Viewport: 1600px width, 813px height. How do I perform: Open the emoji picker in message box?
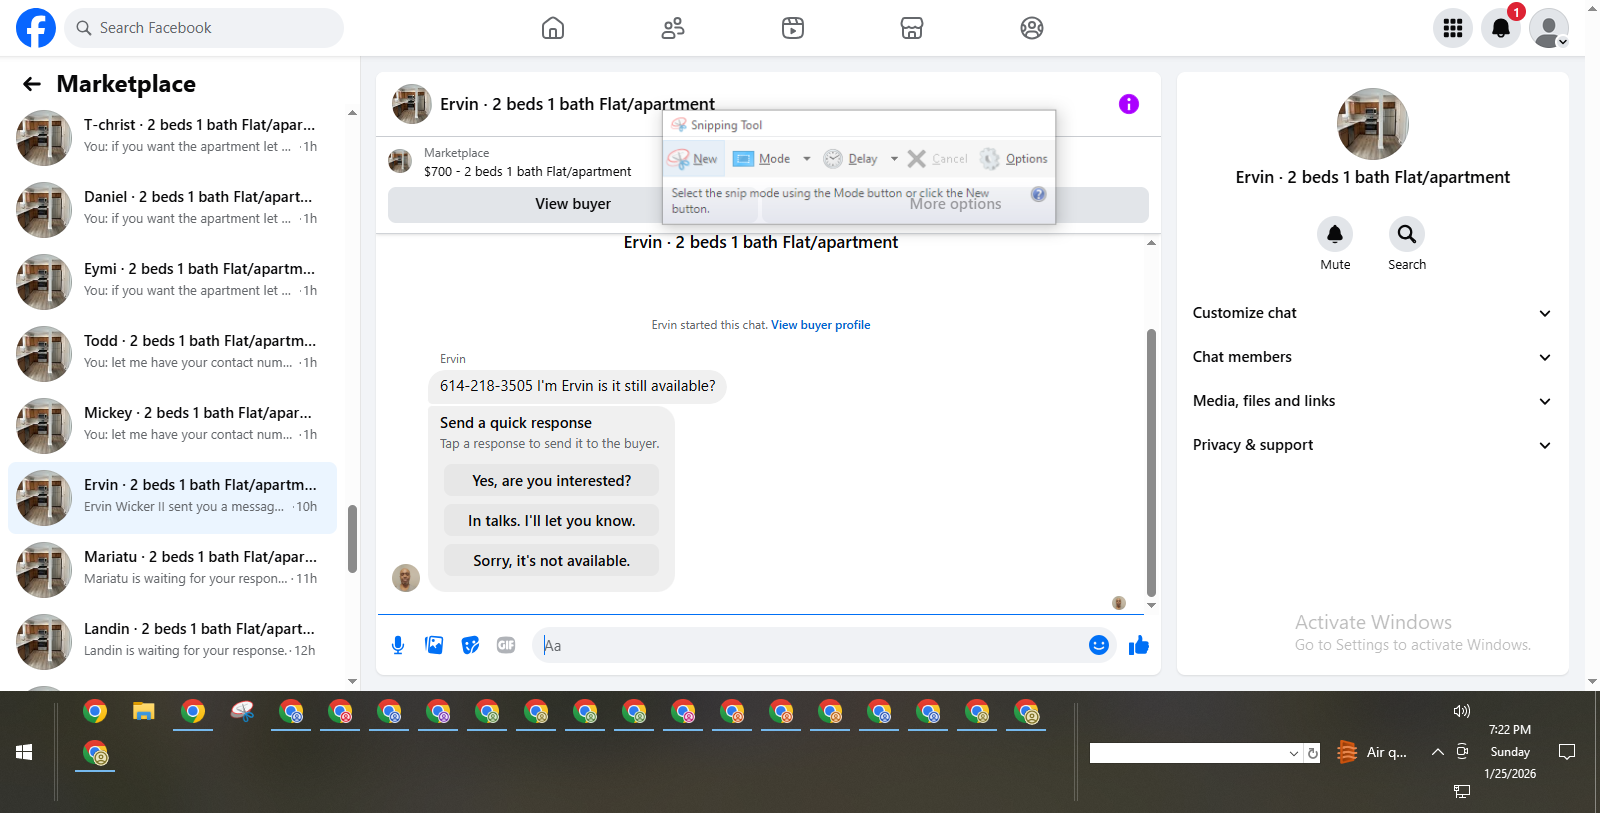[x=1099, y=645]
